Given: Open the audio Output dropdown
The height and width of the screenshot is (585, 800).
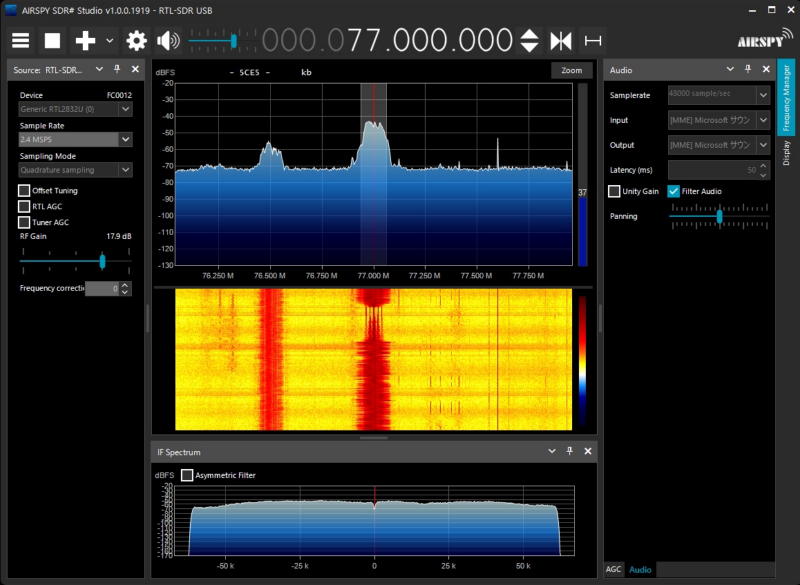Looking at the screenshot, I should coord(719,145).
